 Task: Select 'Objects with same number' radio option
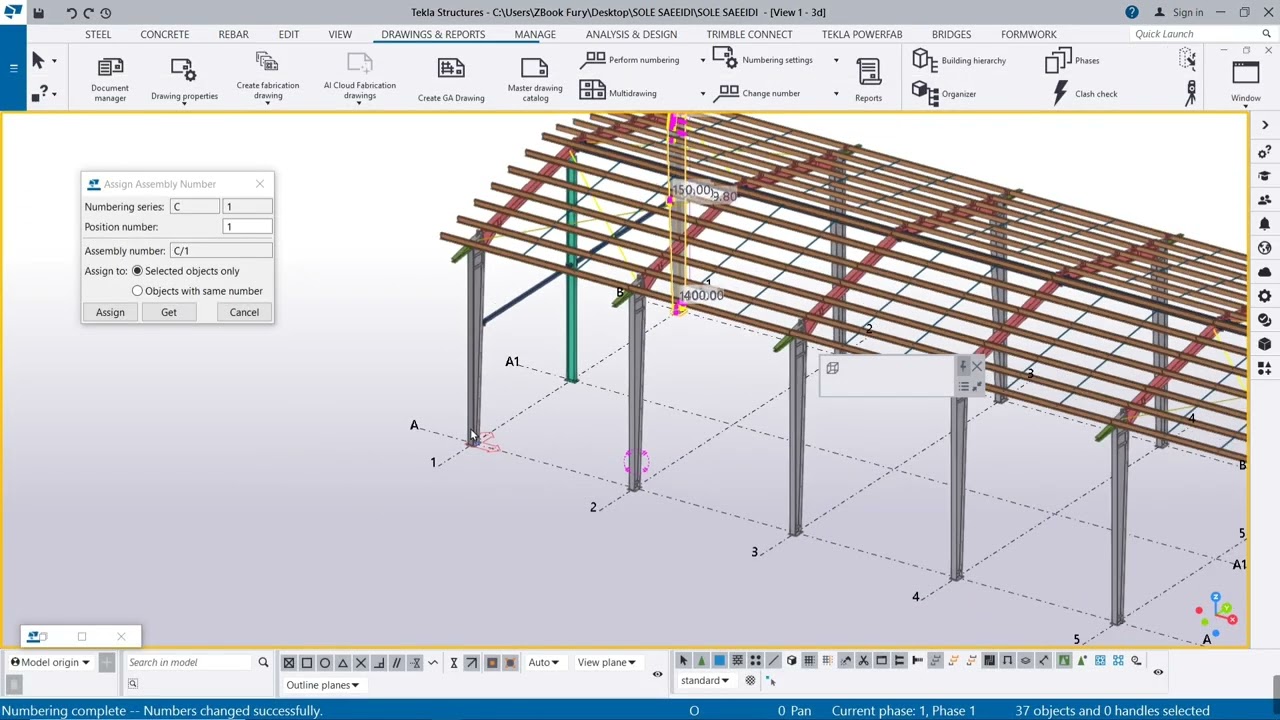click(138, 291)
